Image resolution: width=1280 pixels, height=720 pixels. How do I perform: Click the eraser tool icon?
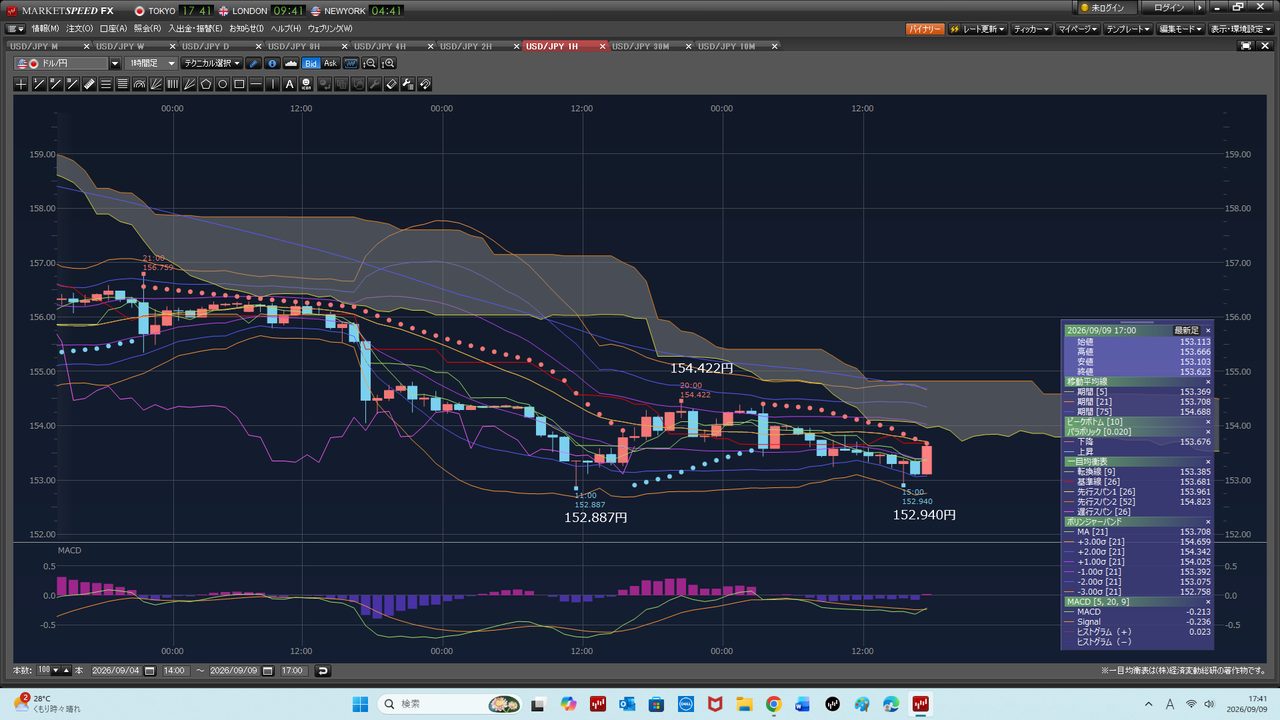click(391, 84)
